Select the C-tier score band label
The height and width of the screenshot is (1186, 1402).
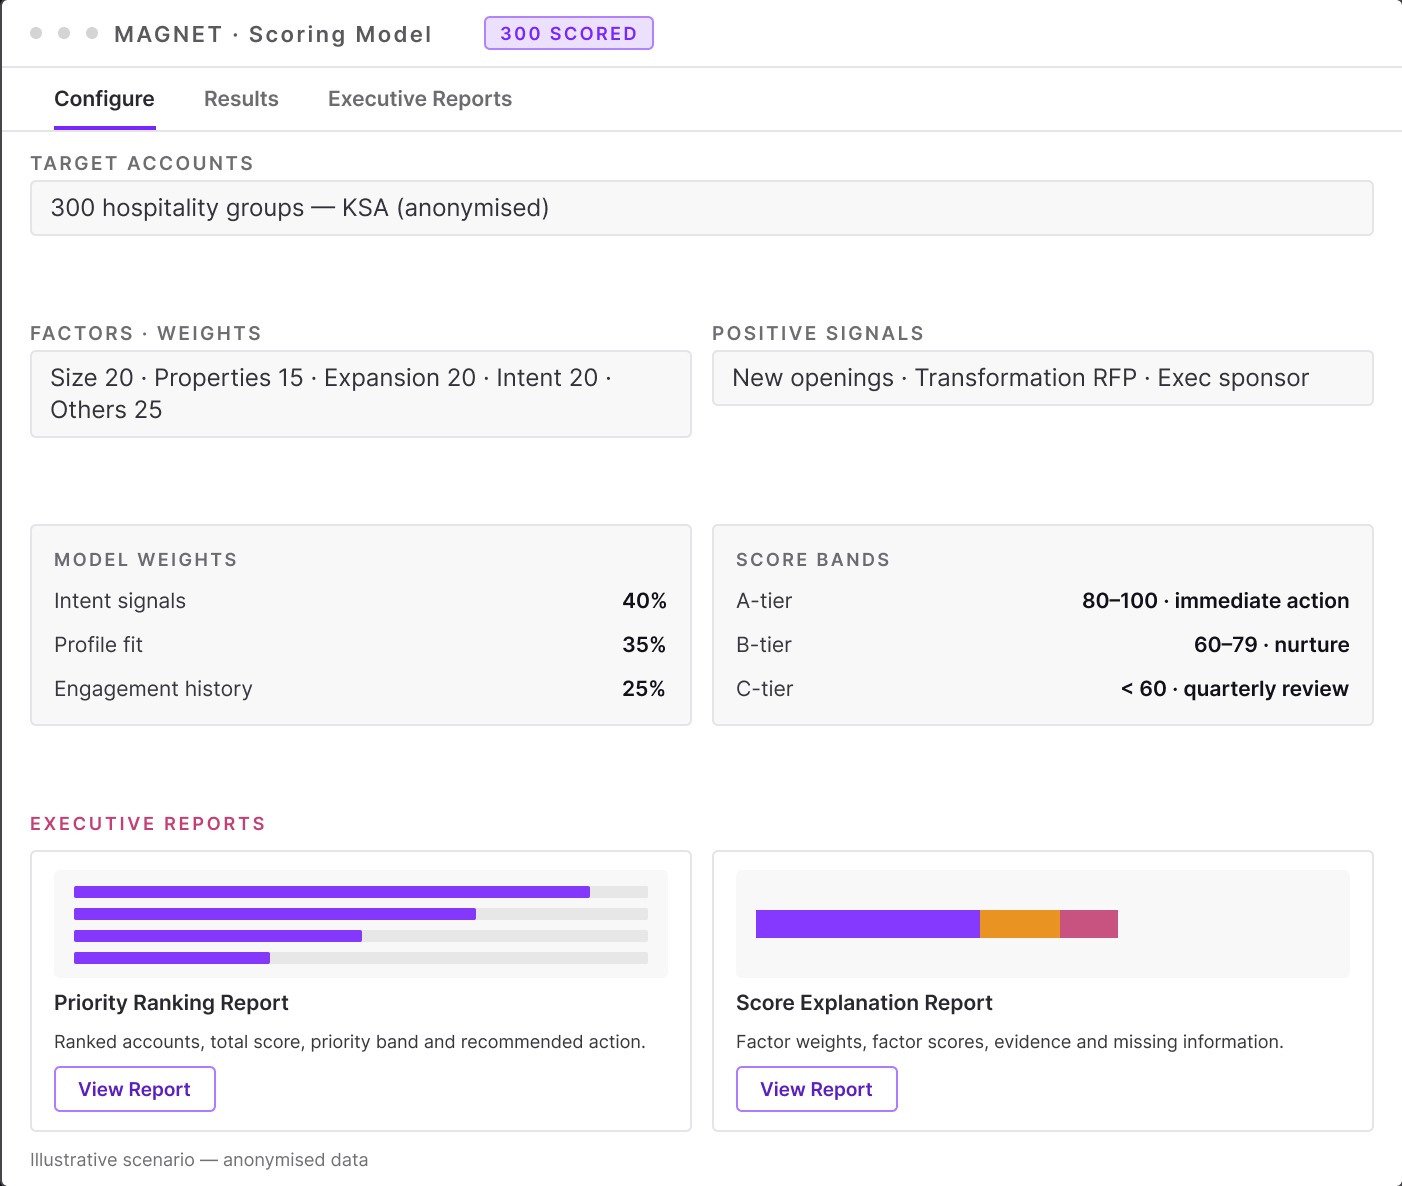coord(765,689)
